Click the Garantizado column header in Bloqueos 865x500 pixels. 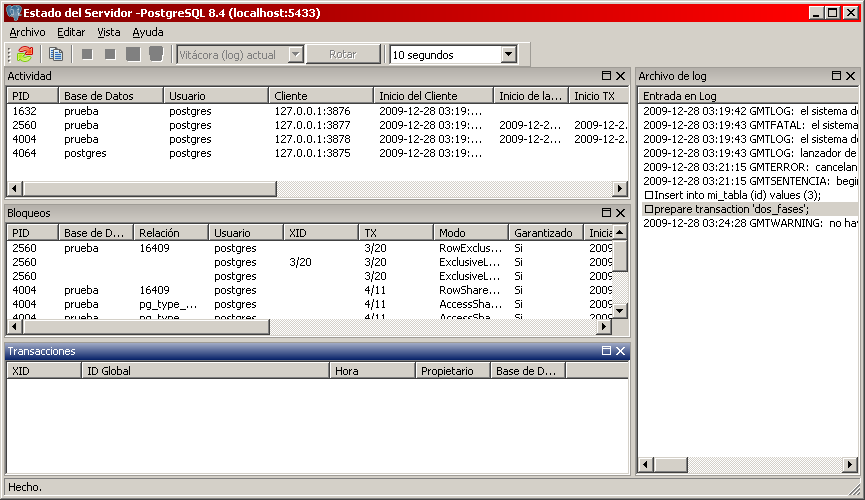(546, 232)
